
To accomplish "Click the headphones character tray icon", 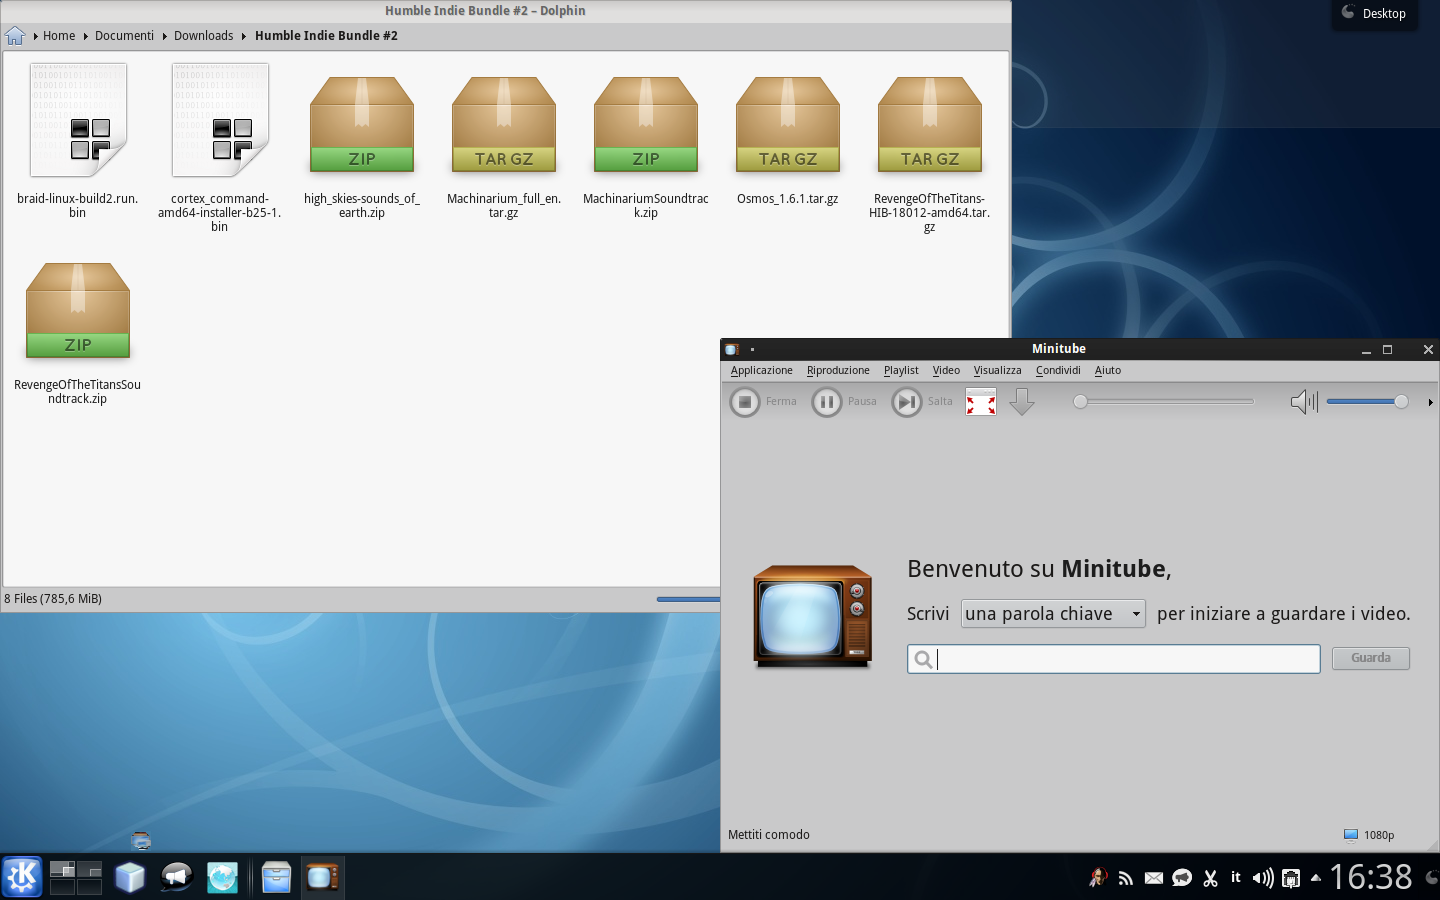I will [1098, 878].
